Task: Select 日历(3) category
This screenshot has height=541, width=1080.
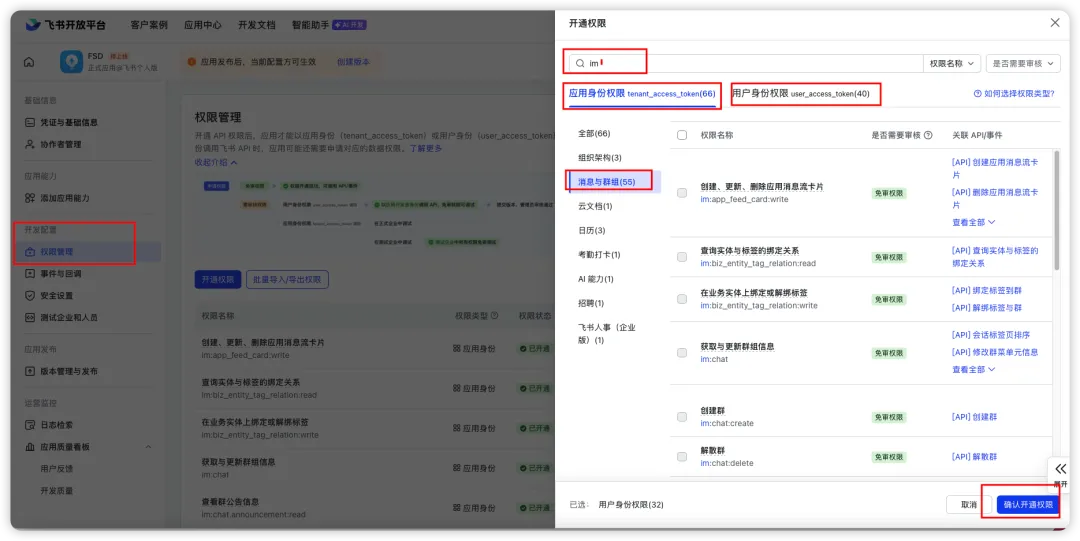Action: click(591, 230)
